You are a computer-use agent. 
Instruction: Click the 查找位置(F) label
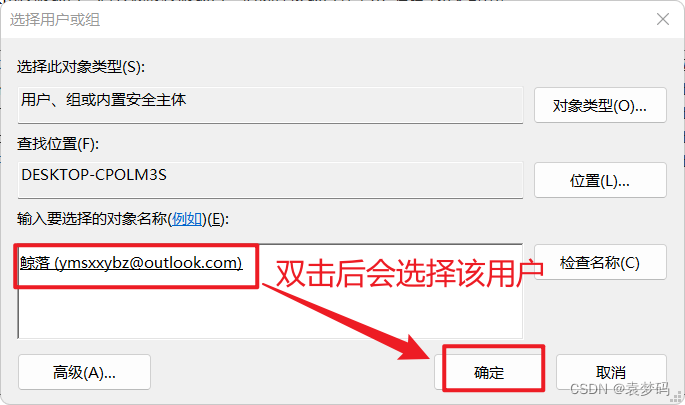click(58, 144)
